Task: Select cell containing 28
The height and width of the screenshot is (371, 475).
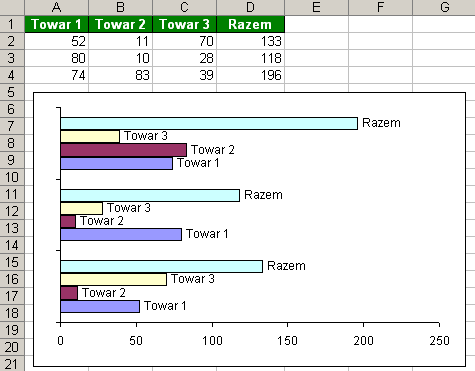Action: pos(184,58)
